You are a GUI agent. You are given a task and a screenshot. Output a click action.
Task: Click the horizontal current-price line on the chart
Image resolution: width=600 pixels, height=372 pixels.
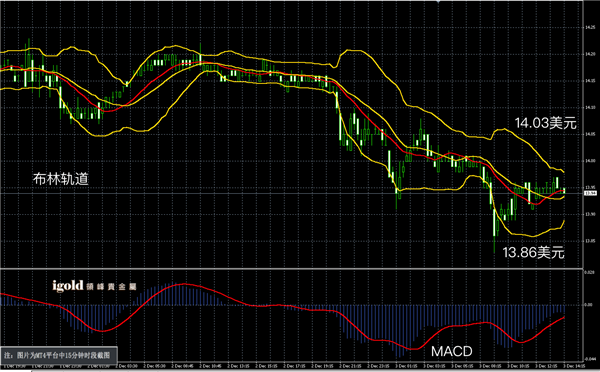(292, 194)
